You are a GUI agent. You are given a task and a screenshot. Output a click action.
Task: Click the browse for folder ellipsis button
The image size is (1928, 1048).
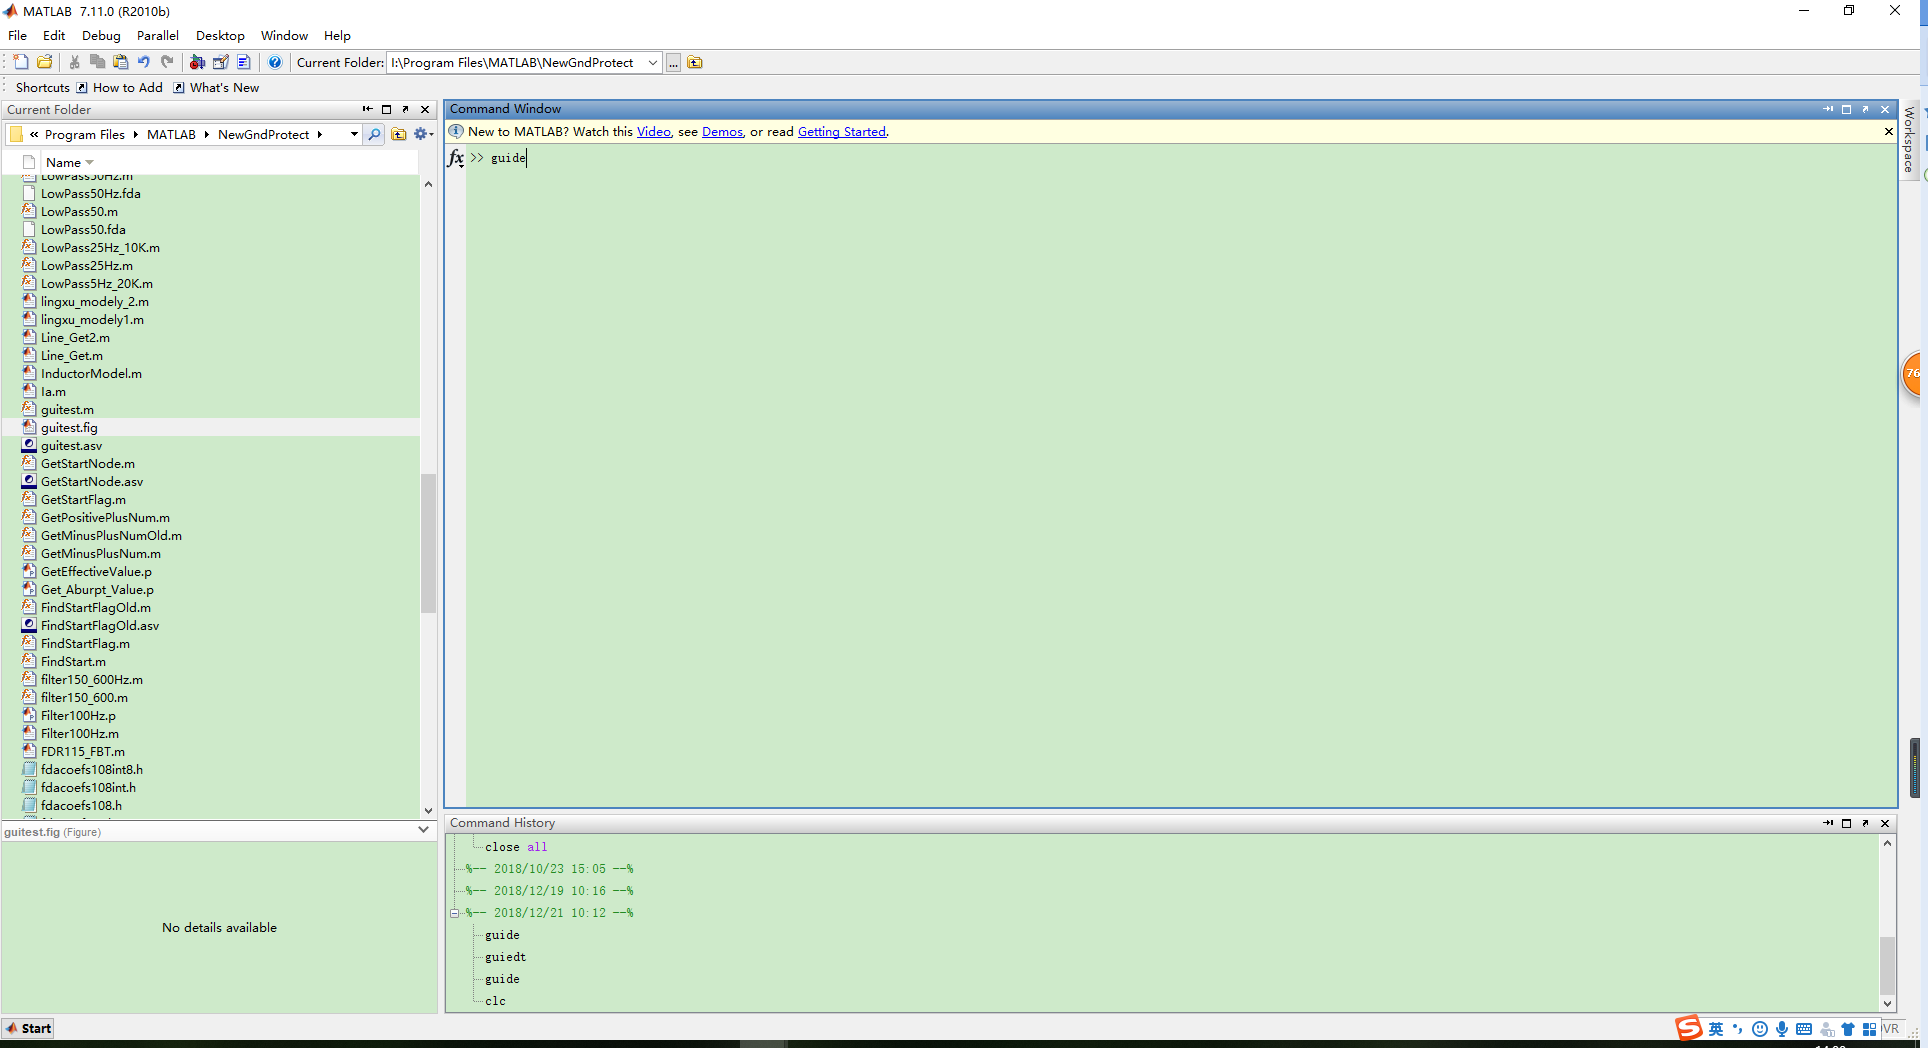click(674, 63)
